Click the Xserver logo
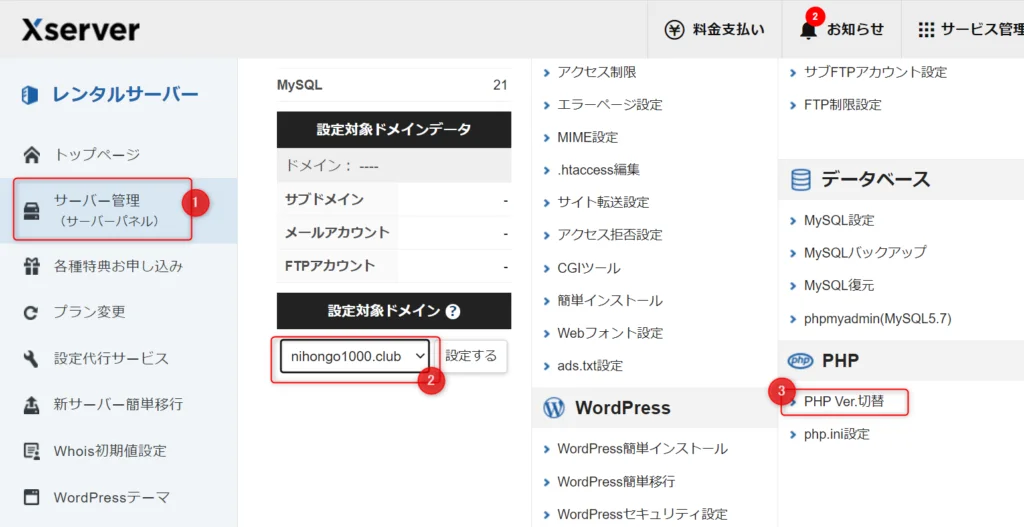The height and width of the screenshot is (527, 1024). coord(81,29)
